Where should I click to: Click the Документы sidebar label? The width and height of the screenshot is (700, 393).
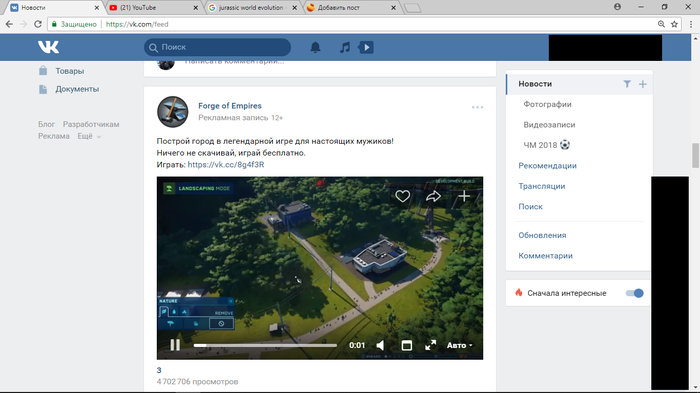[x=77, y=89]
